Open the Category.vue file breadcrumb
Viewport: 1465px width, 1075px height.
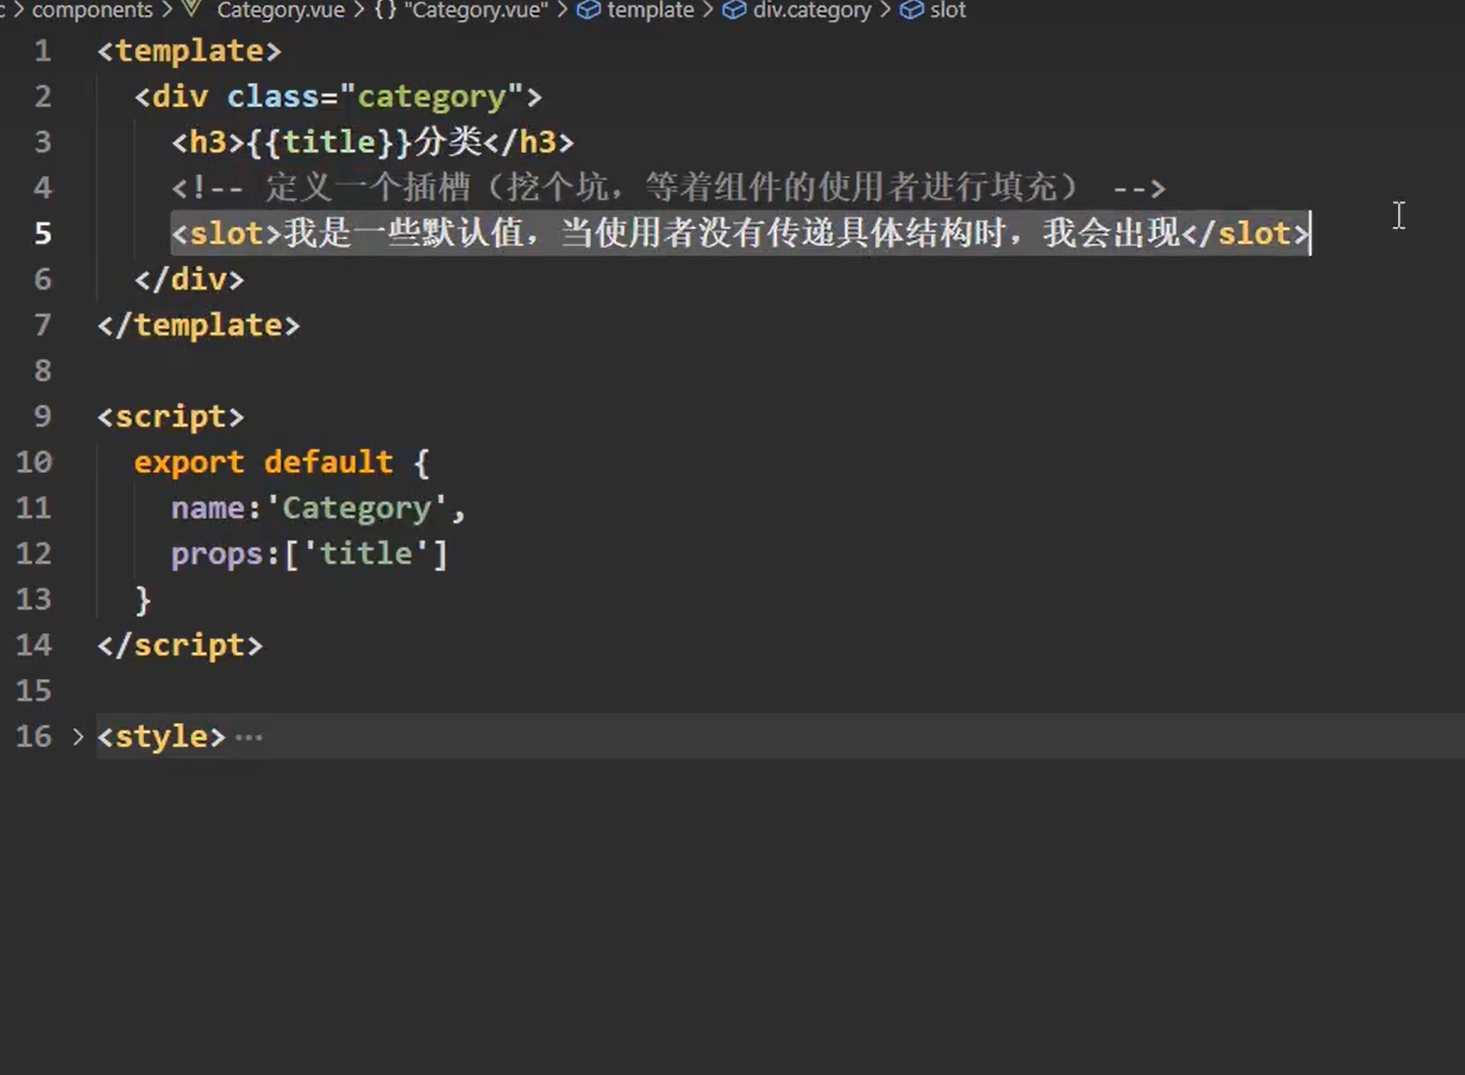(x=280, y=10)
